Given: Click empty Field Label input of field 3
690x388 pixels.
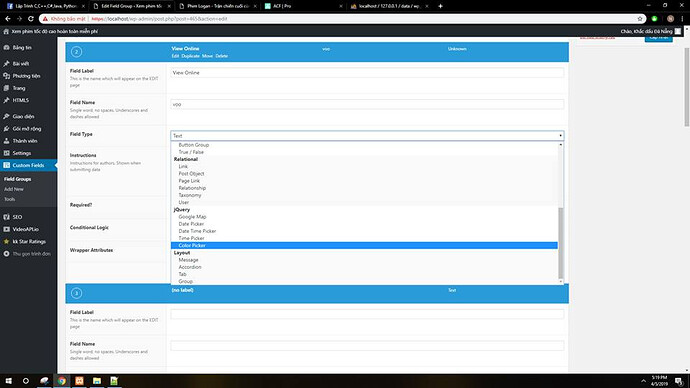Looking at the screenshot, I should click(x=367, y=314).
